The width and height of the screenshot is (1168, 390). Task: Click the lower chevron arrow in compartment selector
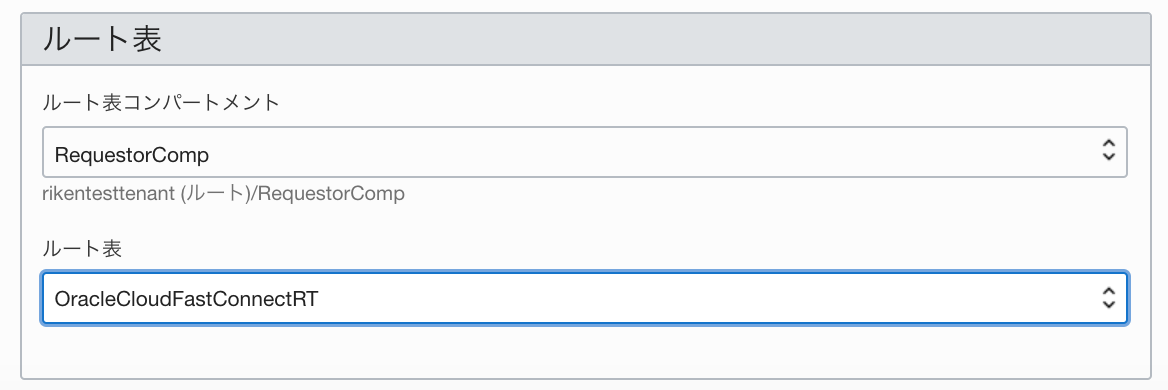[1108, 159]
